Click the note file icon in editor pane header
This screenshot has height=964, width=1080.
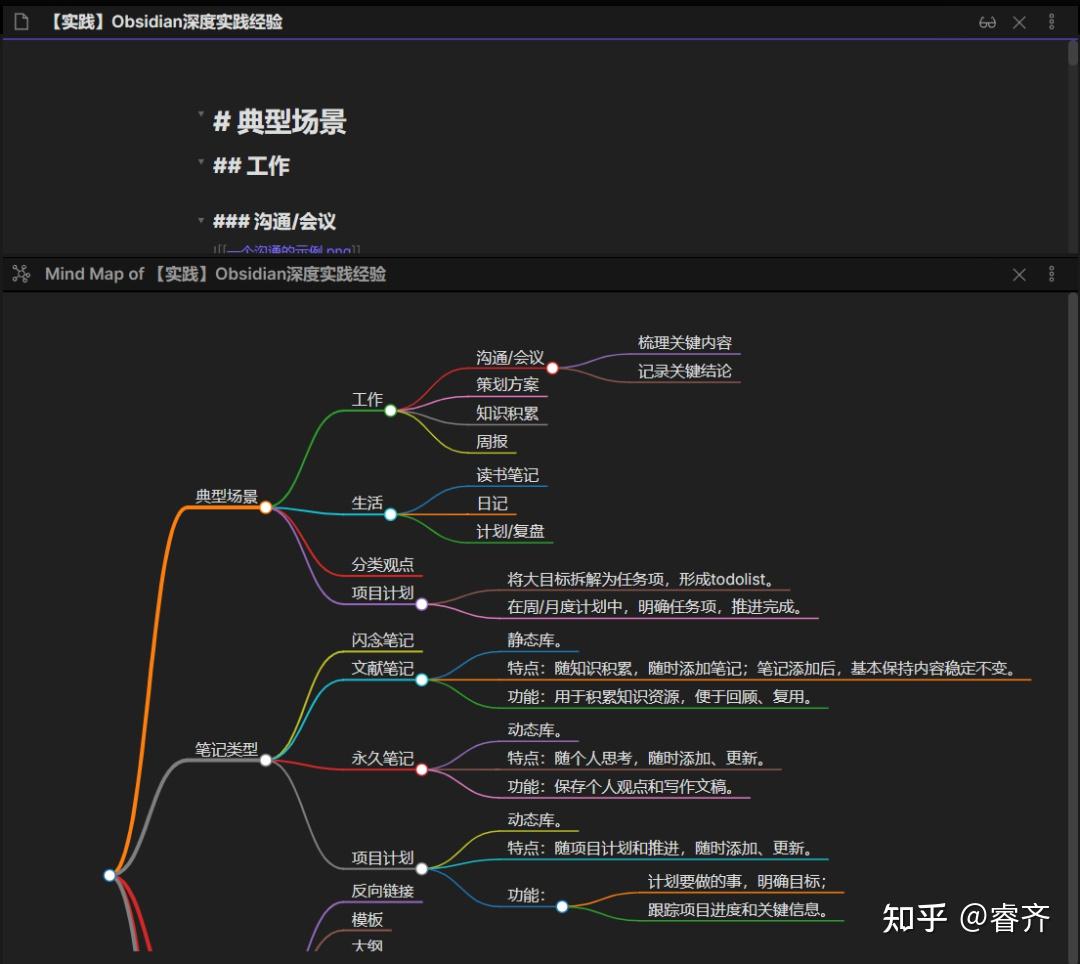(21, 21)
